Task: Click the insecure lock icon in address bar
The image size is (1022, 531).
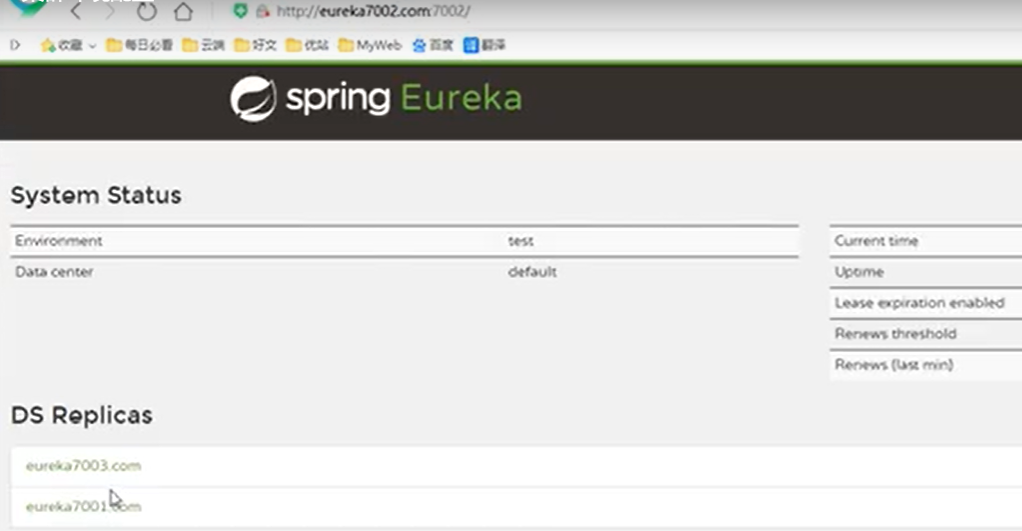Action: 263,11
